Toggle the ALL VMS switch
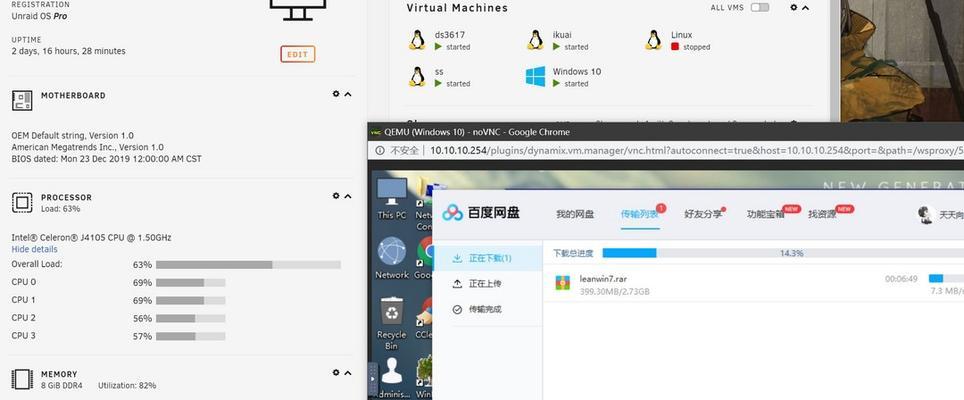This screenshot has height=400, width=964. click(x=759, y=7)
